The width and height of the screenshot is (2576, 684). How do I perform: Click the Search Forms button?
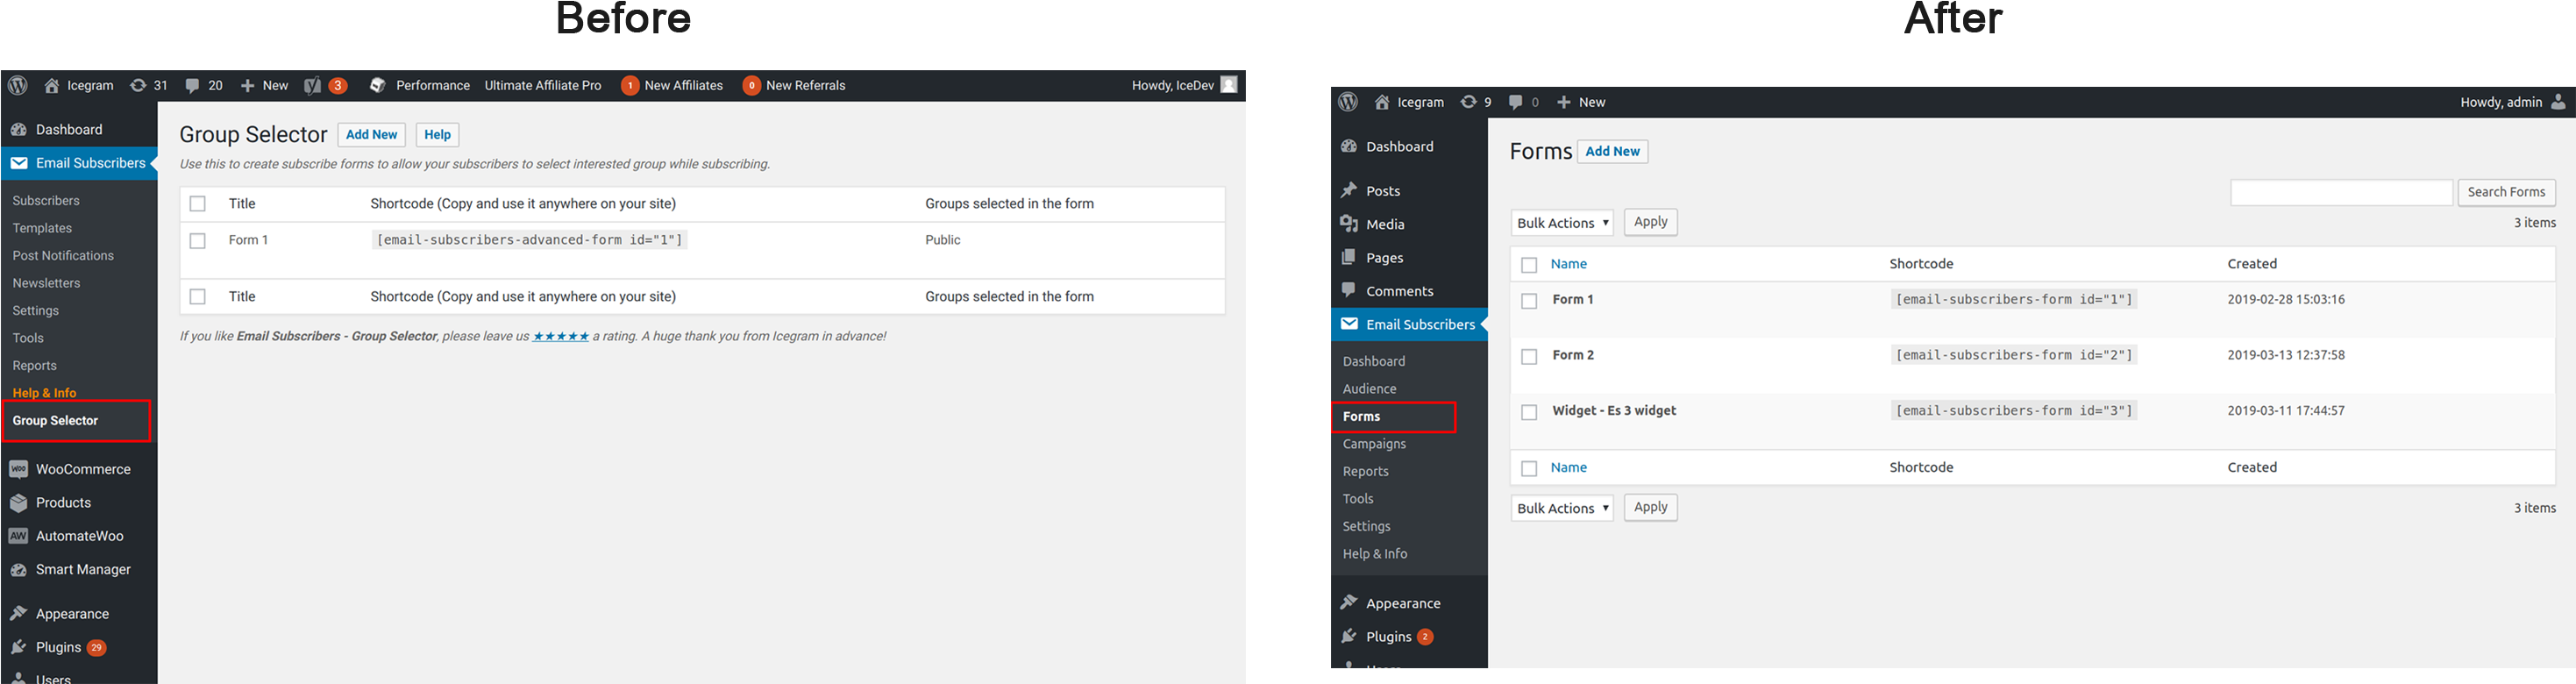tap(2506, 192)
